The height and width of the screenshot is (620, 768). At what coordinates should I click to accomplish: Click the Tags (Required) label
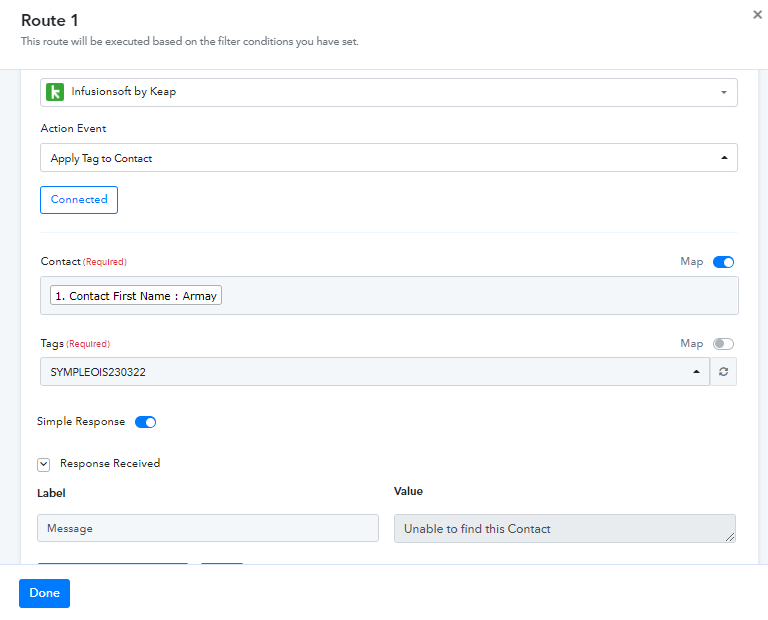75,344
